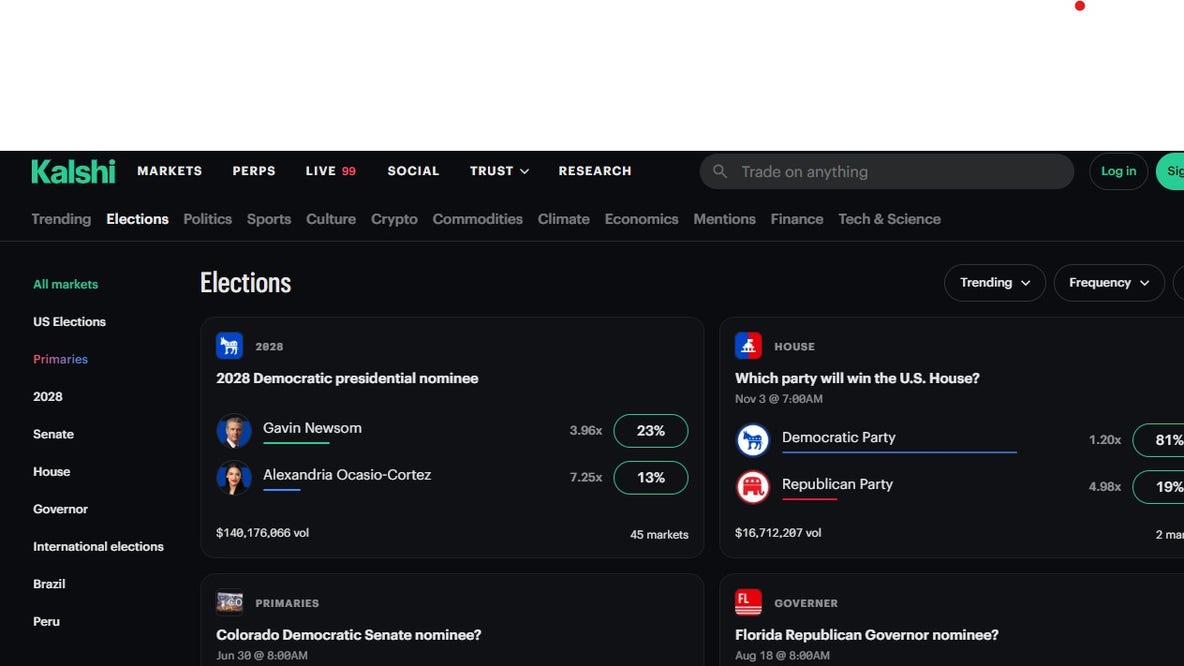Click the Alexandria Ocasio-Cortez name
The height and width of the screenshot is (666, 1184).
point(347,475)
